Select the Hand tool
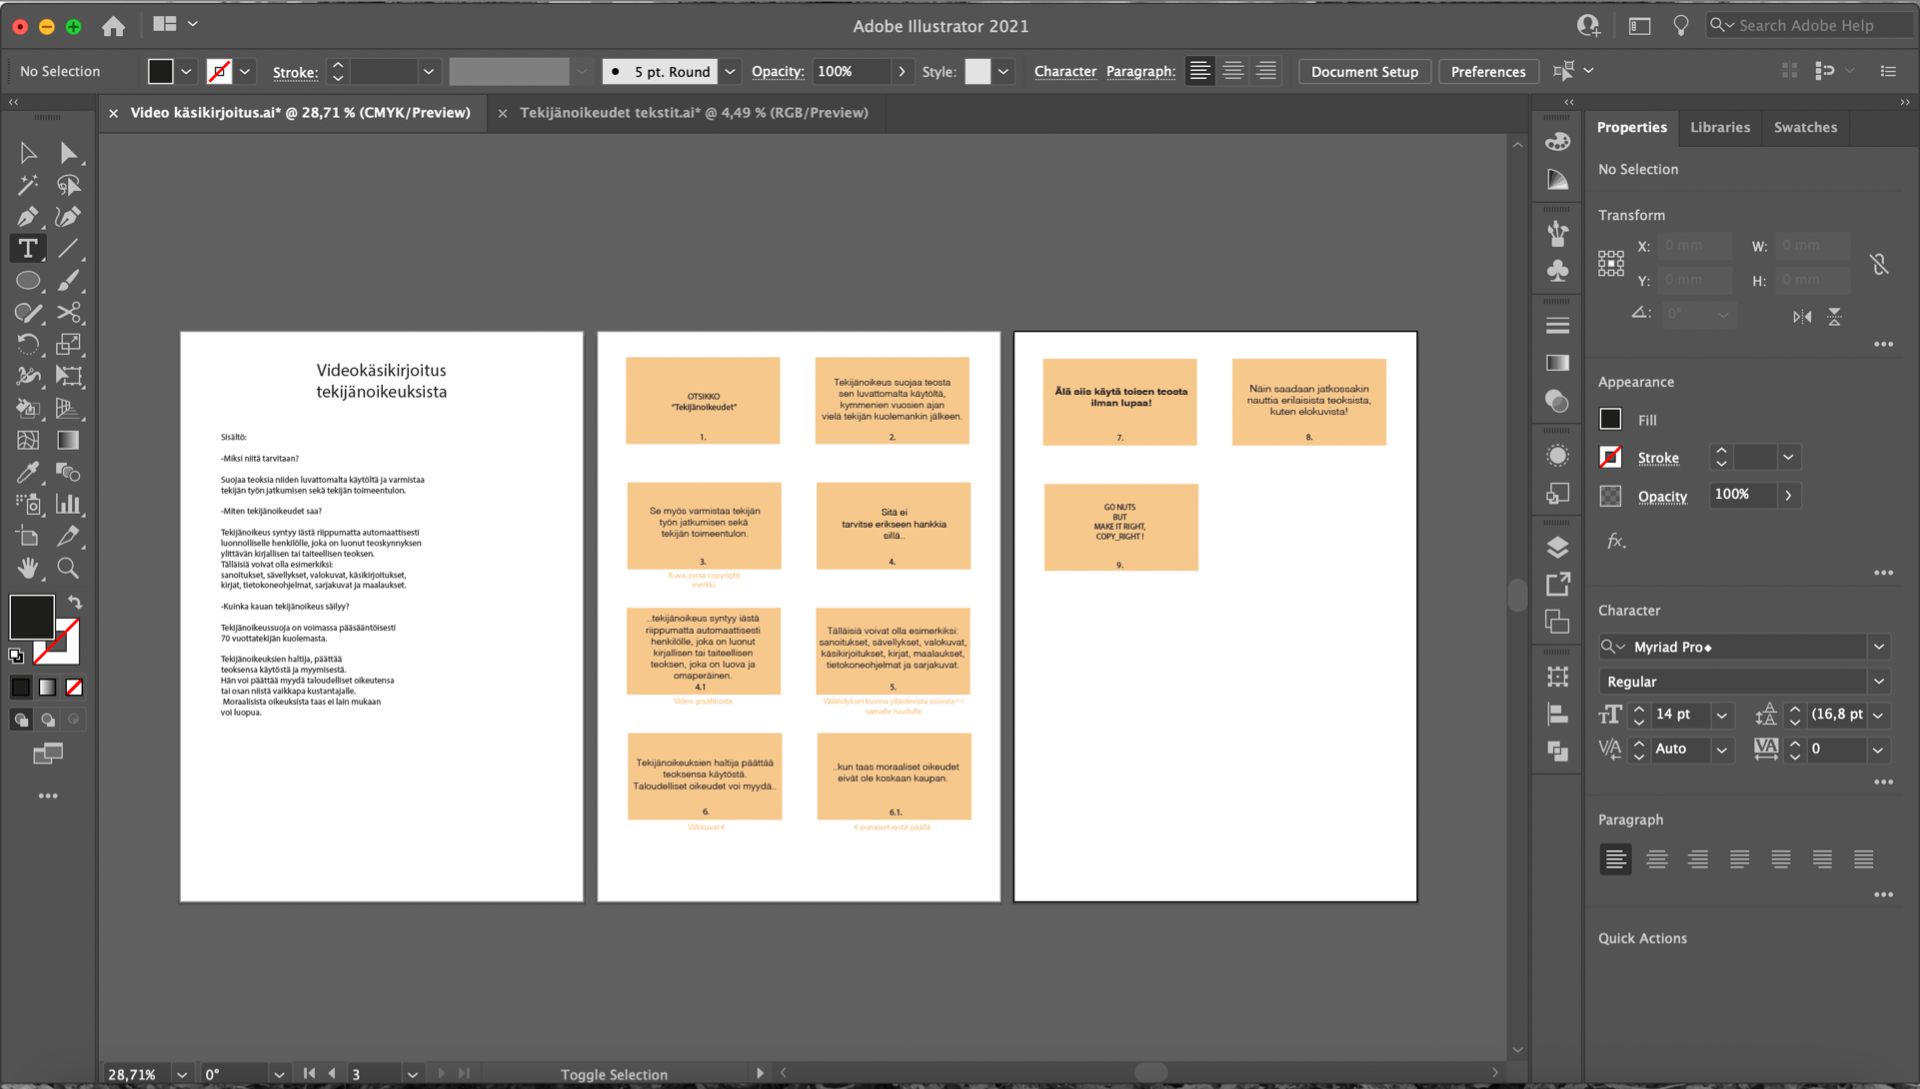The height and width of the screenshot is (1089, 1920). [28, 568]
